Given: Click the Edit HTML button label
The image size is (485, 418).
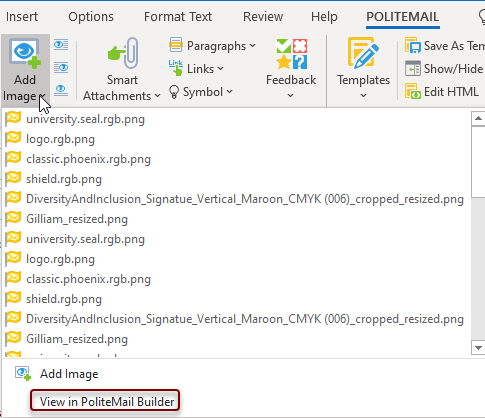Looking at the screenshot, I should click(451, 92).
